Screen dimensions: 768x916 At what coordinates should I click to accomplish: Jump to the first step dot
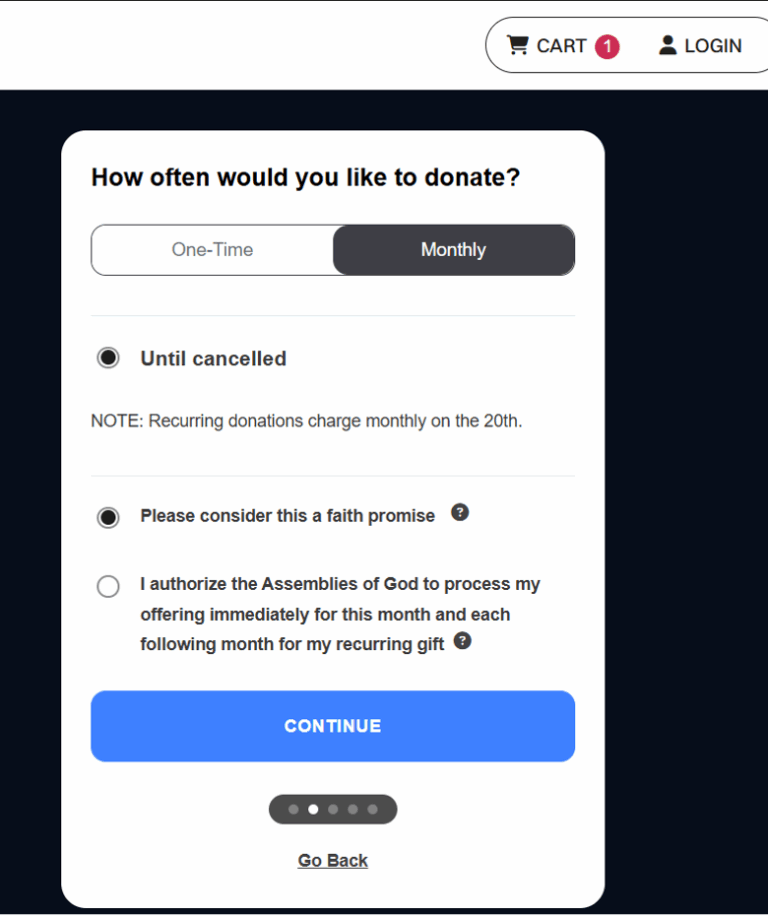[x=293, y=809]
